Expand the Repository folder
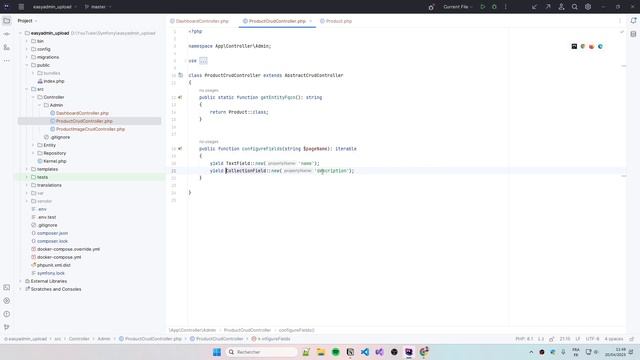This screenshot has height=360, width=640. click(x=33, y=153)
